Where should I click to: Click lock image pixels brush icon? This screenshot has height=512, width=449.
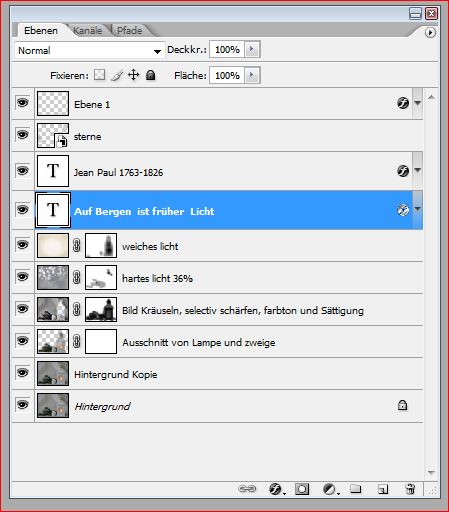[117, 75]
